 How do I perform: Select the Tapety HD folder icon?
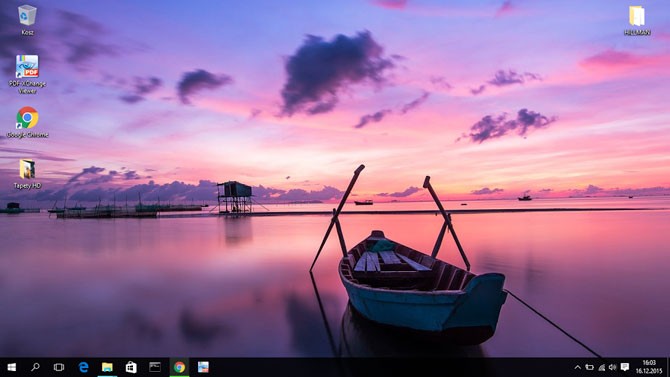coord(27,174)
